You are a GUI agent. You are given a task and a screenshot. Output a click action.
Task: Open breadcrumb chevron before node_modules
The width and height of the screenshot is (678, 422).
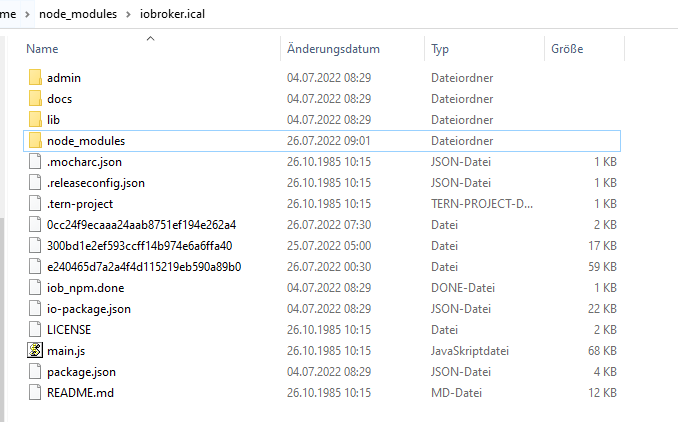click(31, 14)
